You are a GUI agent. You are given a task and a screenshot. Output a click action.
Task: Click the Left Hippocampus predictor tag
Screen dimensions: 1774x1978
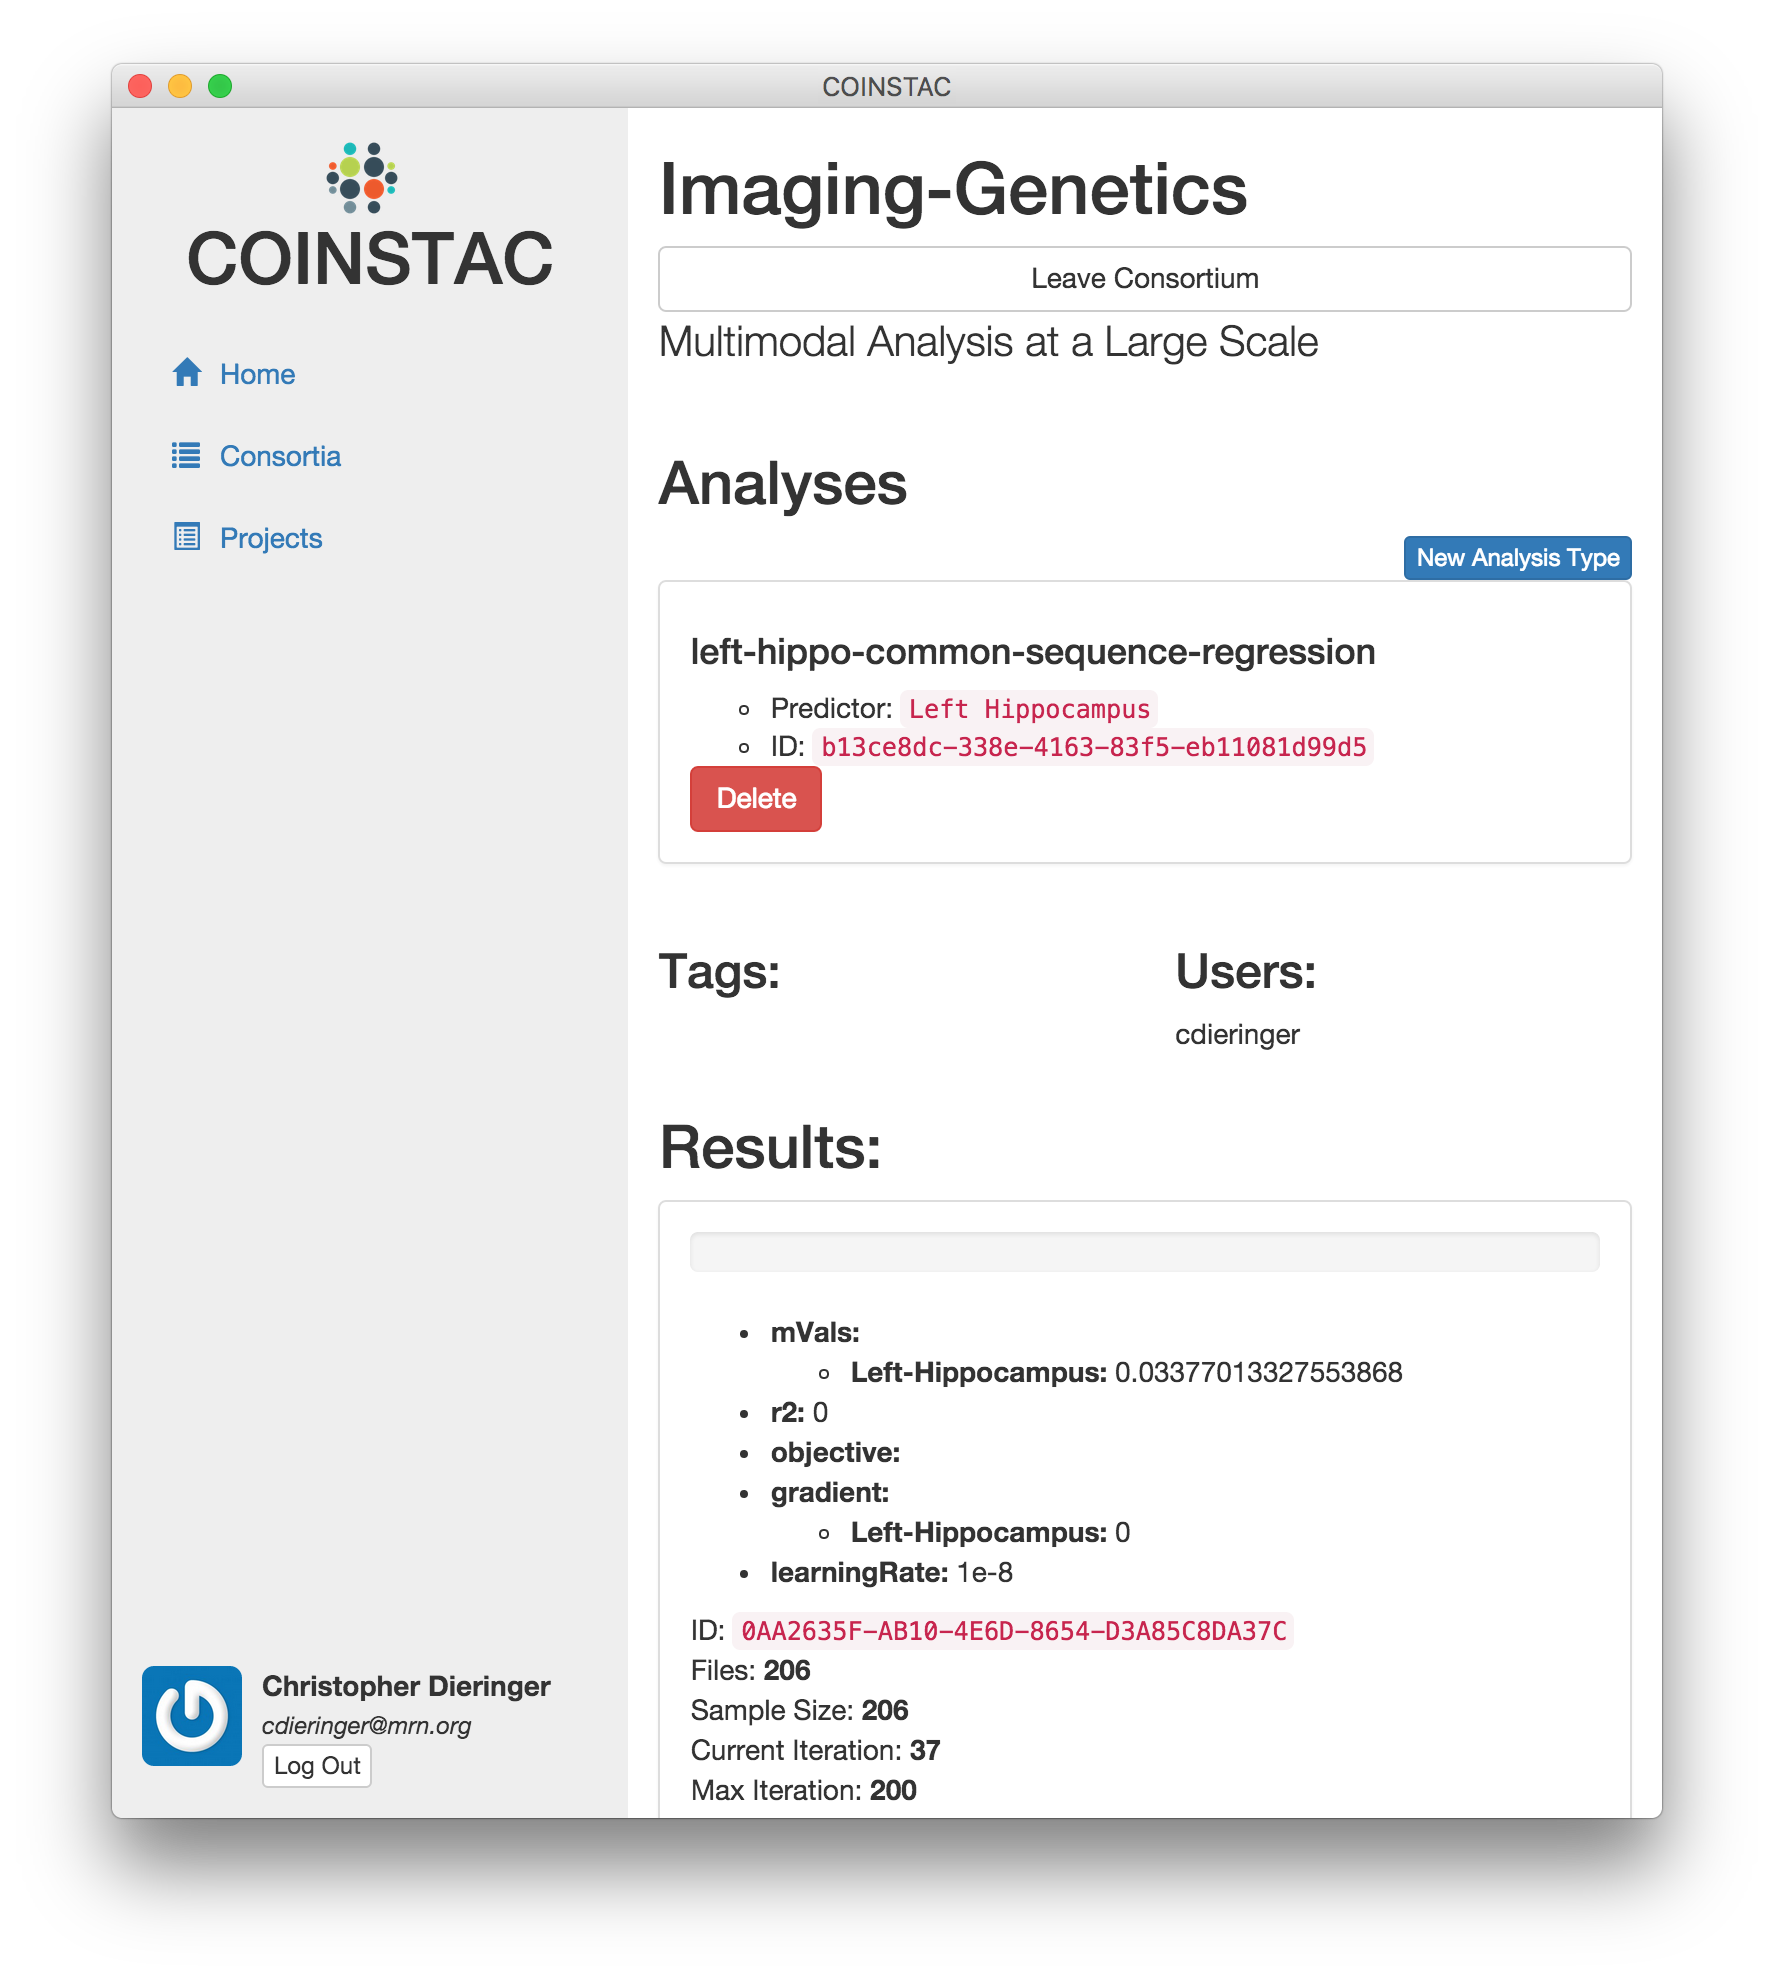[1029, 709]
